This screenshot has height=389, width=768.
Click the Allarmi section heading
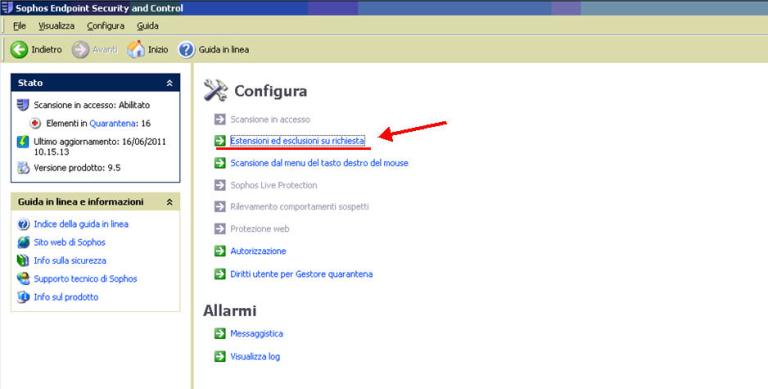(x=230, y=311)
